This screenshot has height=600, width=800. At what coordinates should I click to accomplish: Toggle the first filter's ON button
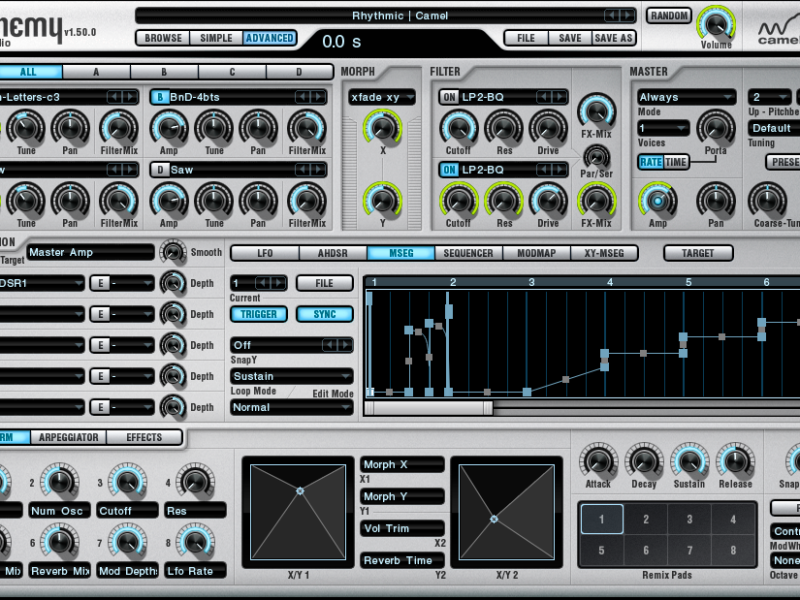coord(449,97)
